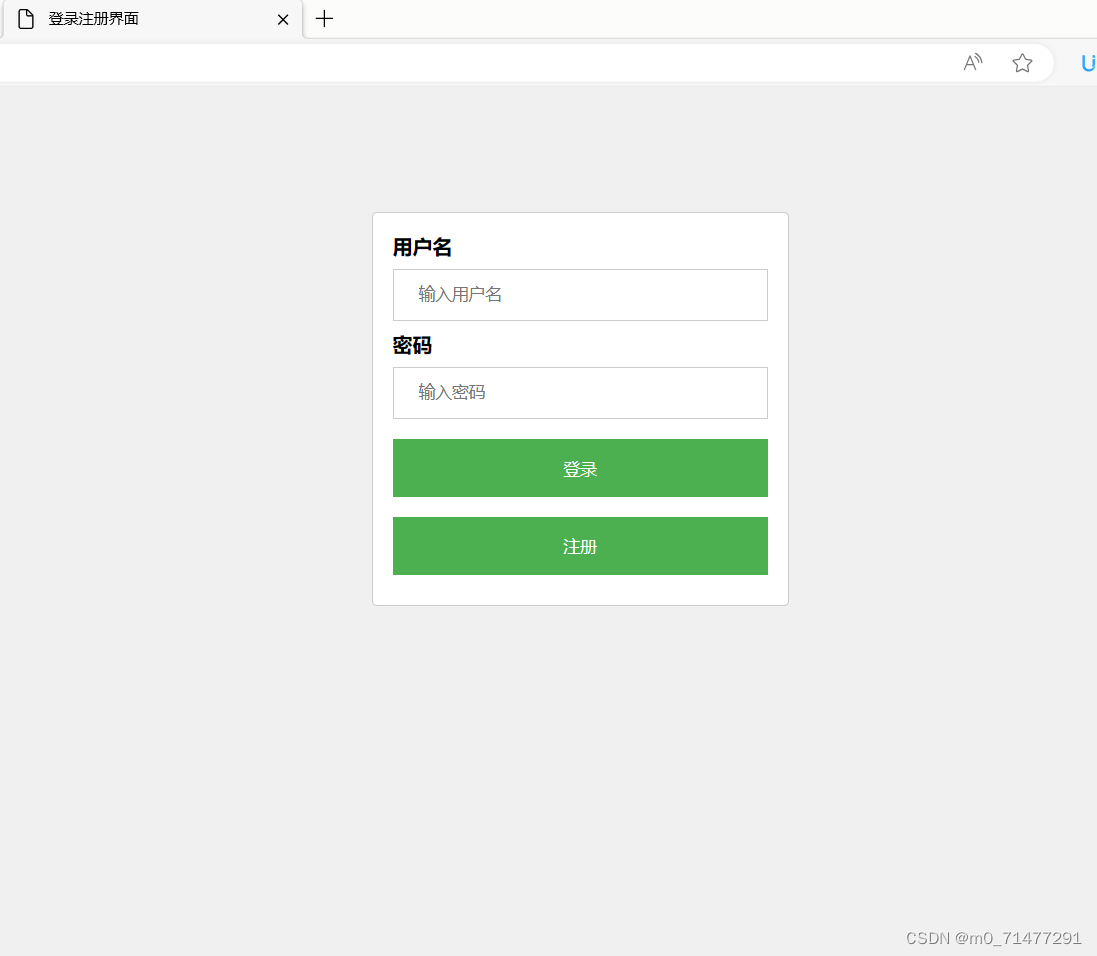Viewport: 1097px width, 956px height.
Task: Open a new tab with plus icon
Action: [x=324, y=19]
